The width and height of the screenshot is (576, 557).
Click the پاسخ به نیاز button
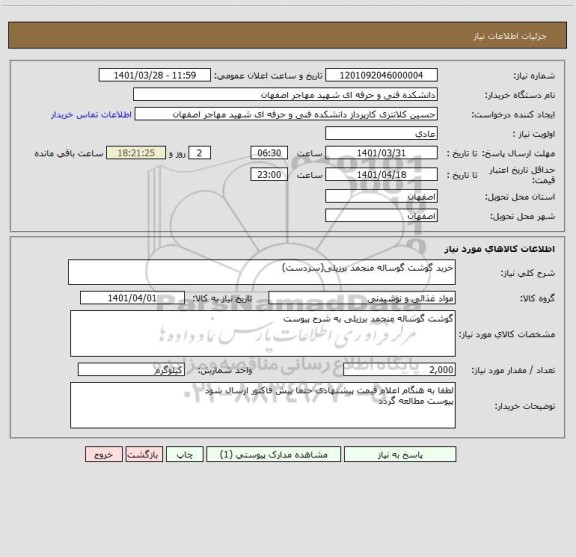coord(400,454)
